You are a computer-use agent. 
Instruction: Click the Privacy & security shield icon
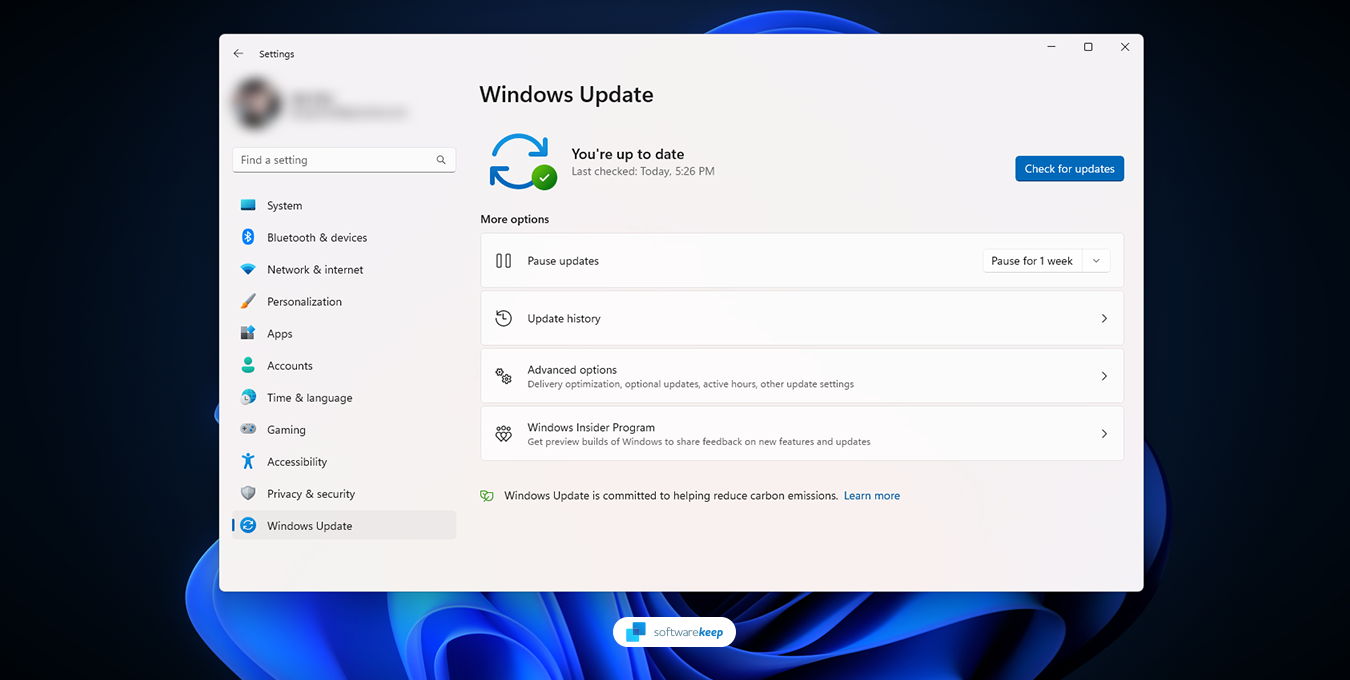(x=248, y=493)
